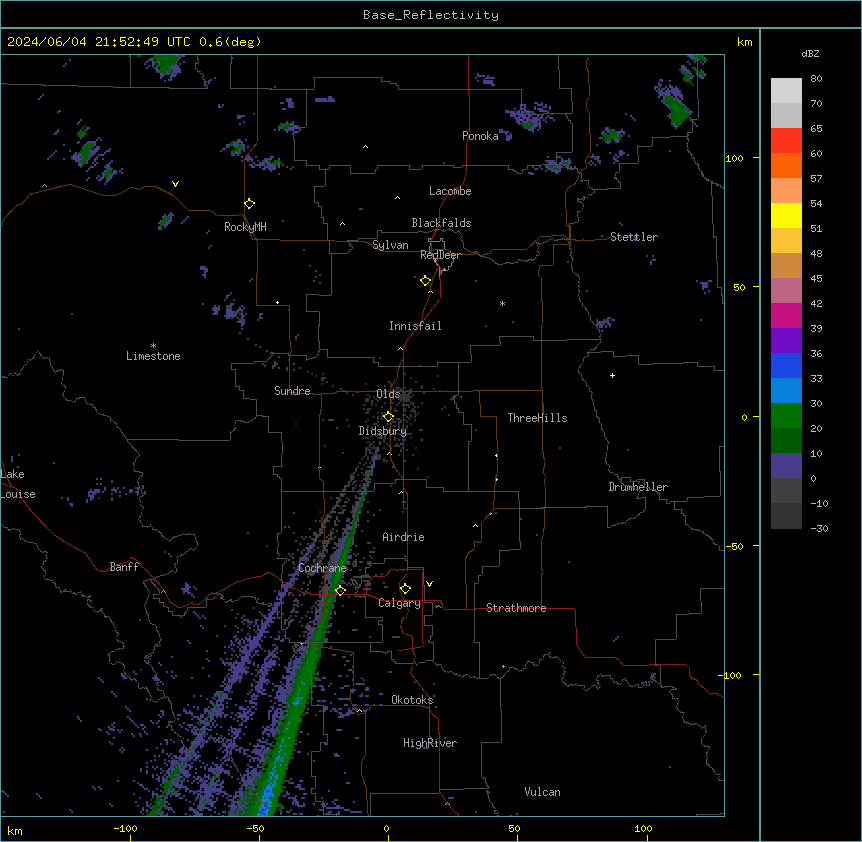Screen dimensions: 862x842
Task: Select the Olds label
Action: [x=388, y=394]
